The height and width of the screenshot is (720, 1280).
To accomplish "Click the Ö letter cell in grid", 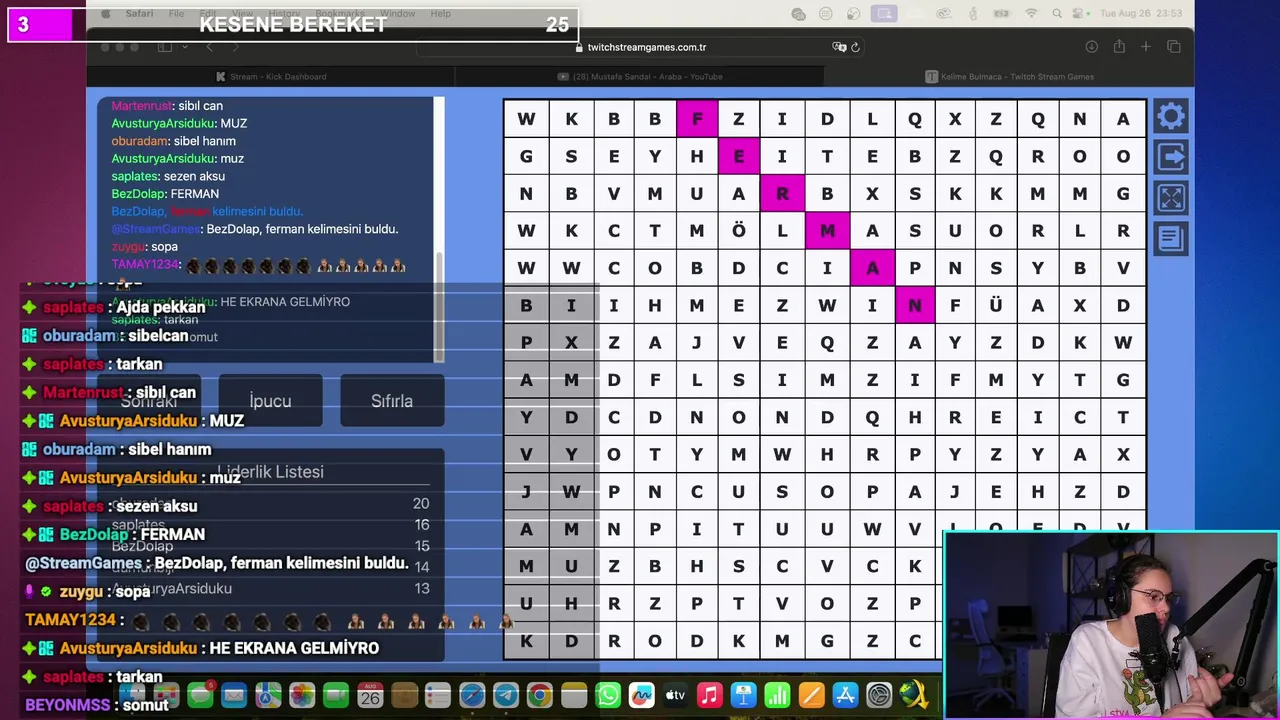I will pos(738,231).
